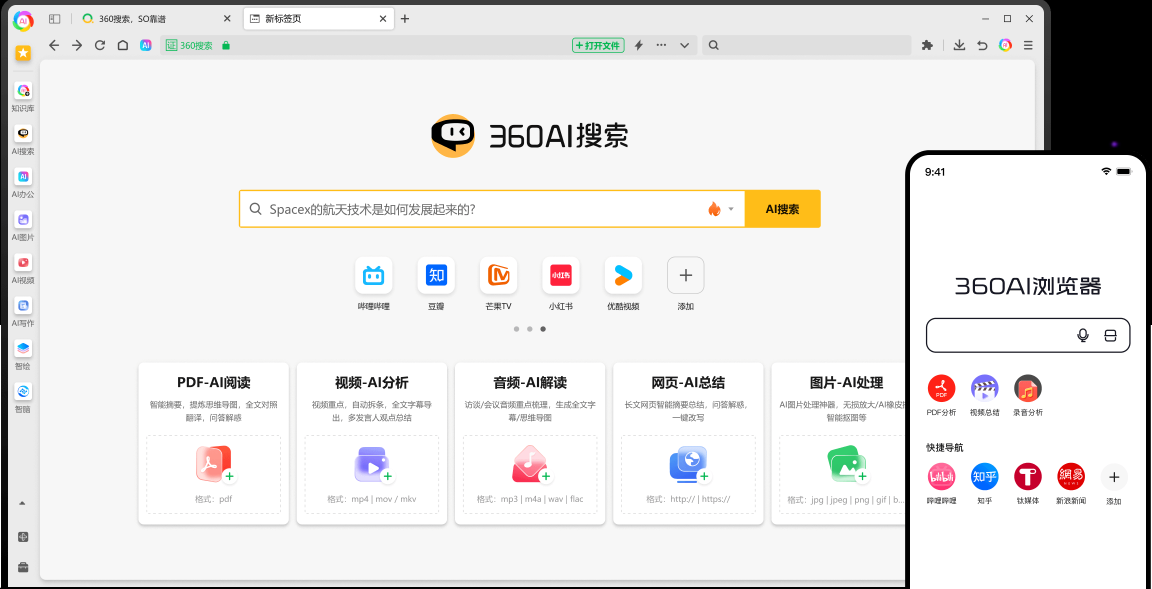Open the 网页-AI总结 card
This screenshot has width=1152, height=589.
pyautogui.click(x=688, y=443)
